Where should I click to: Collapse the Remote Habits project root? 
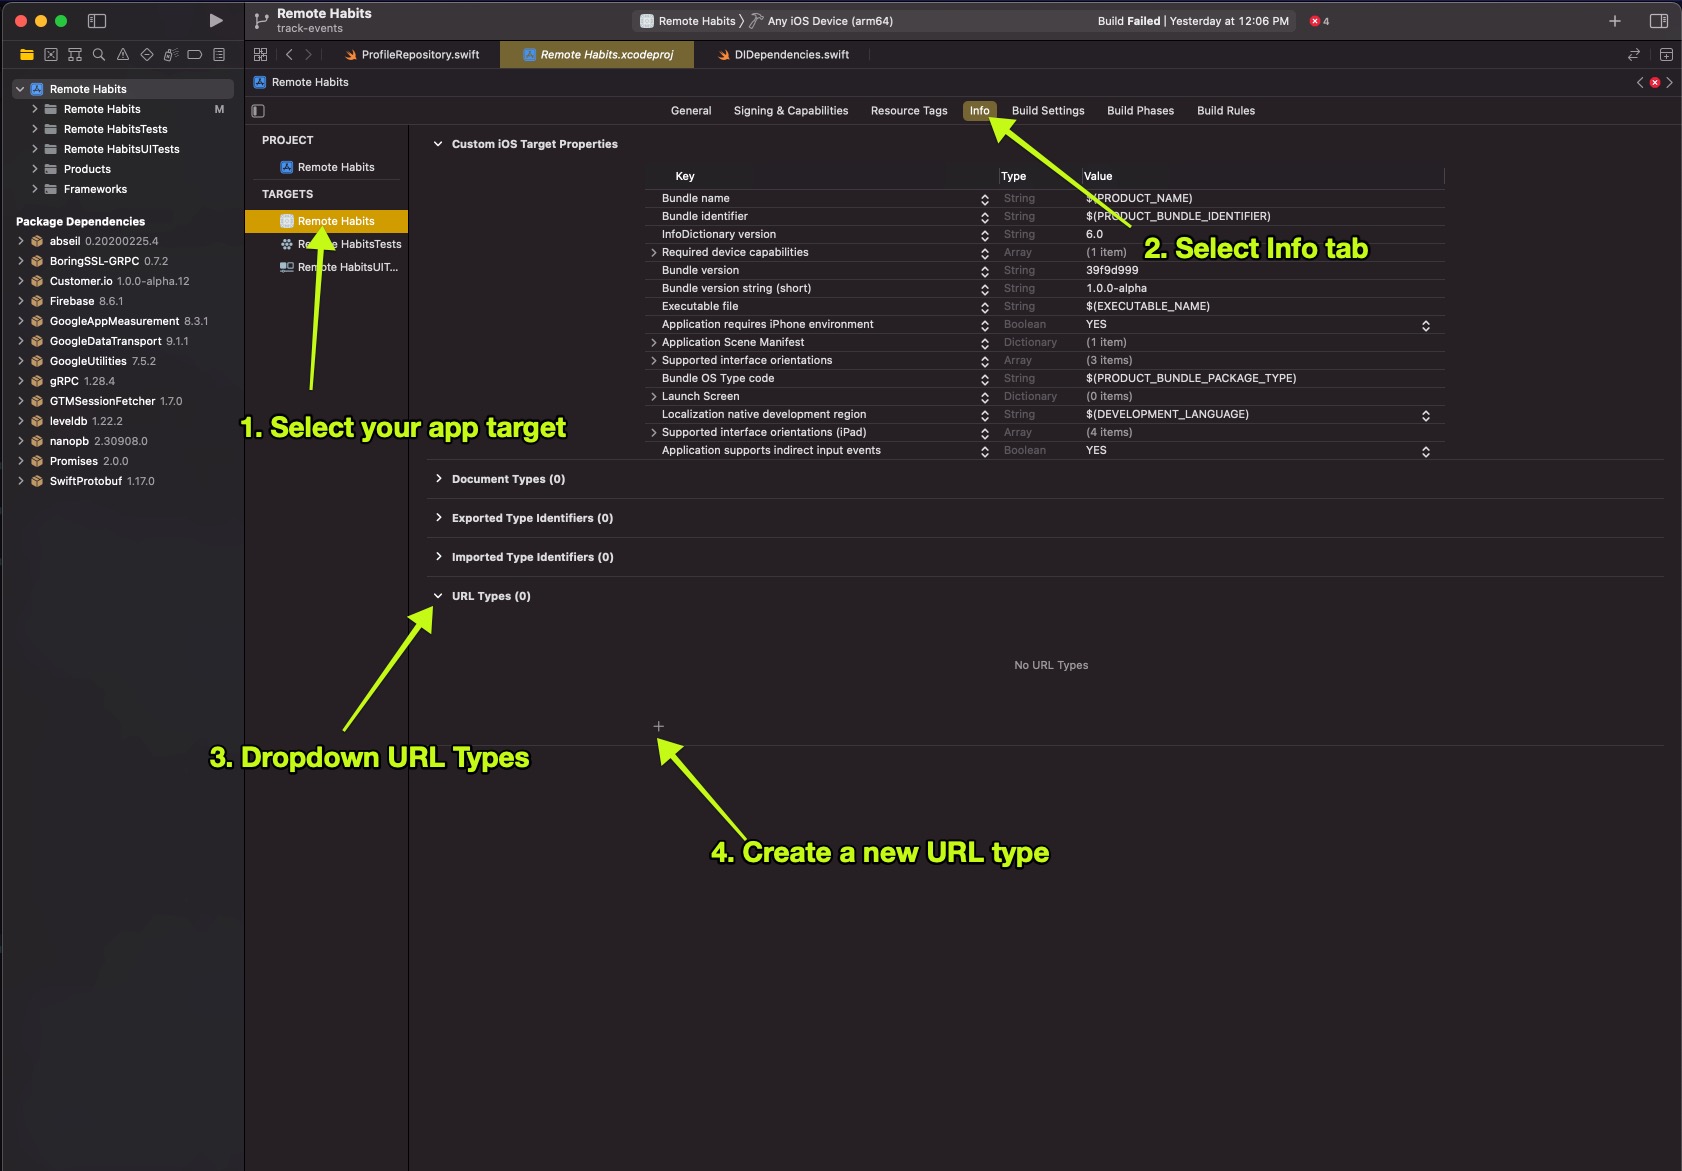20,89
